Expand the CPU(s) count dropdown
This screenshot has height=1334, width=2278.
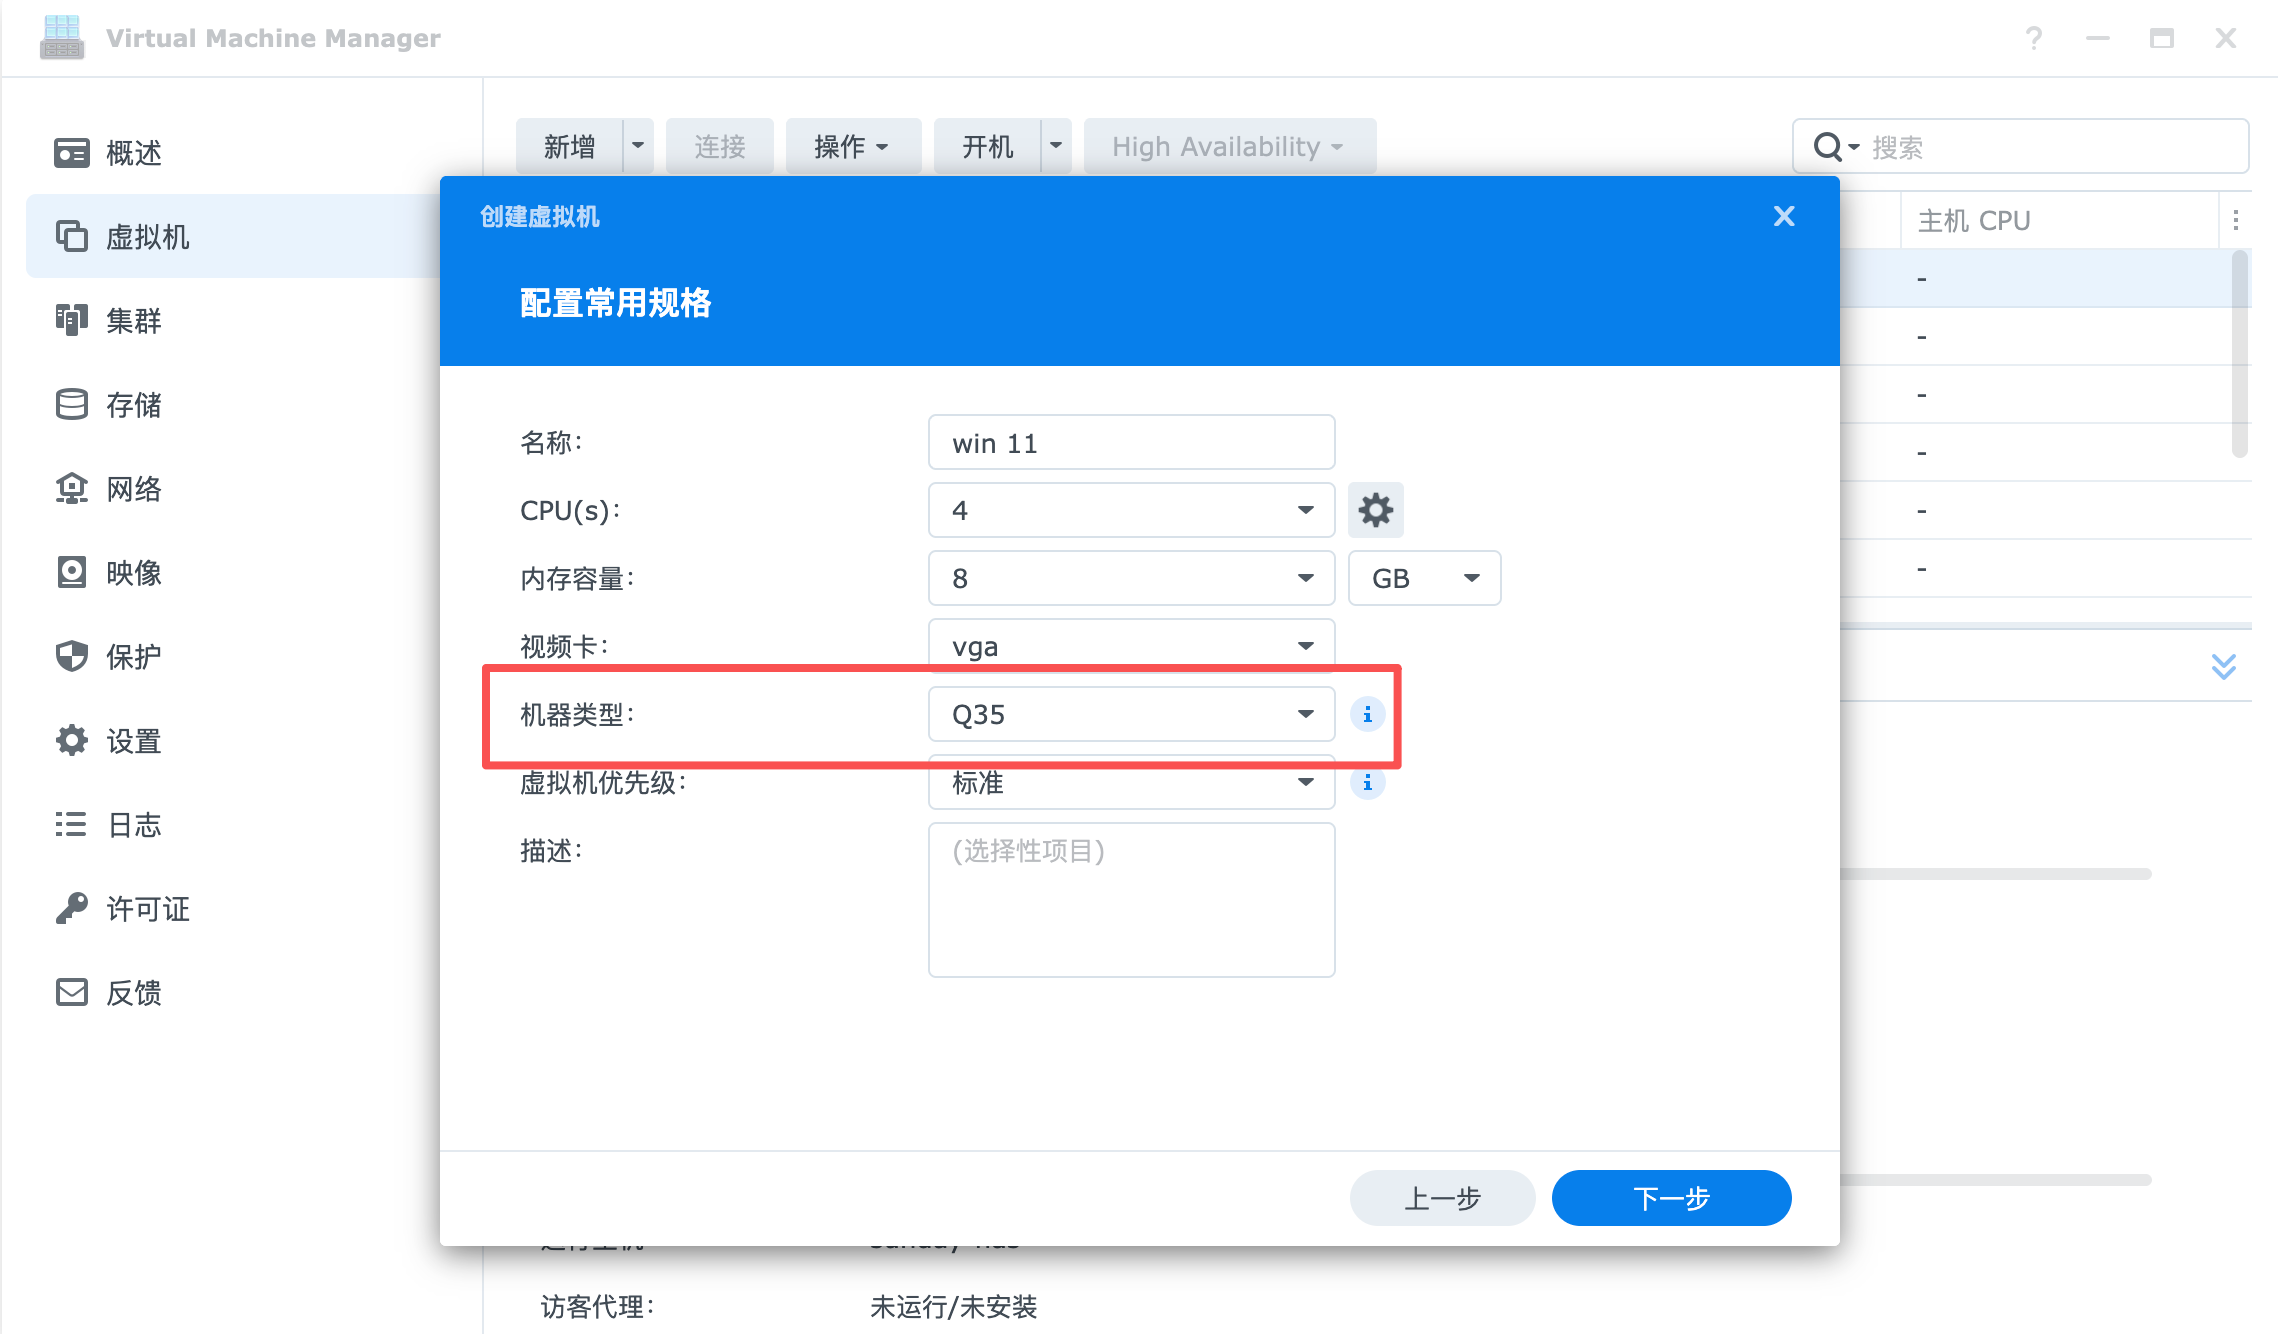[x=1131, y=510]
